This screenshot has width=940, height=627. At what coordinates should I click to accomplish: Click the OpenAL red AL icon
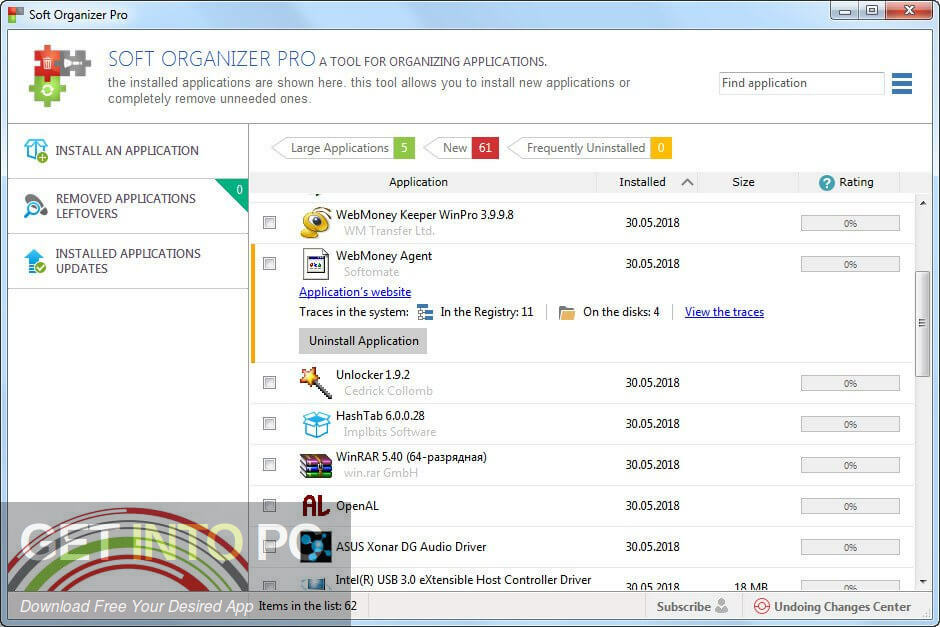[316, 506]
